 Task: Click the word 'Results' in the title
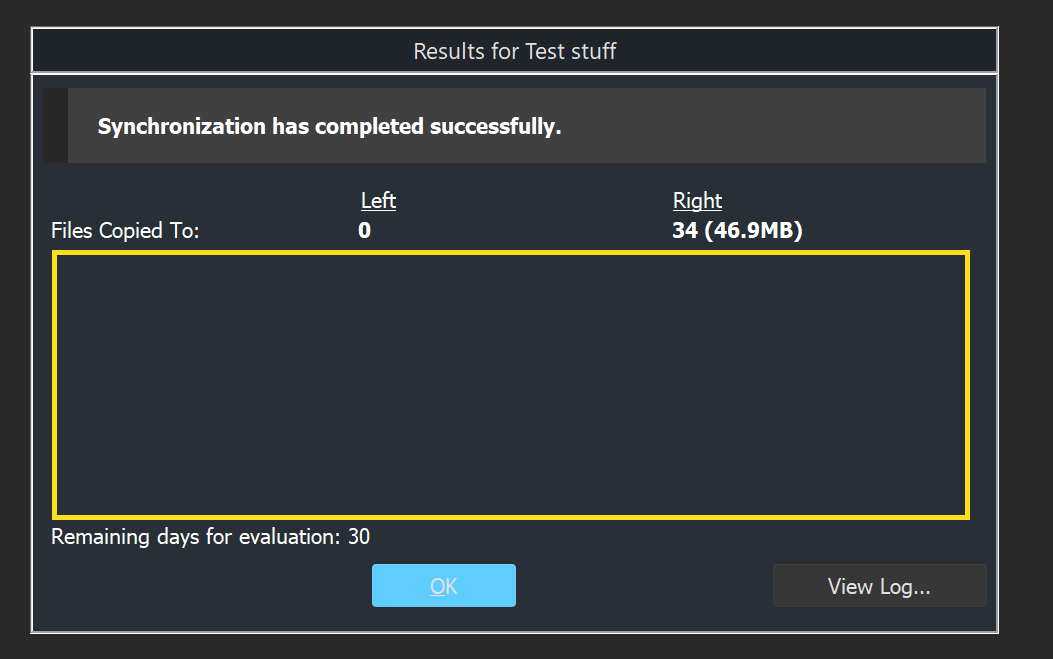click(x=449, y=50)
